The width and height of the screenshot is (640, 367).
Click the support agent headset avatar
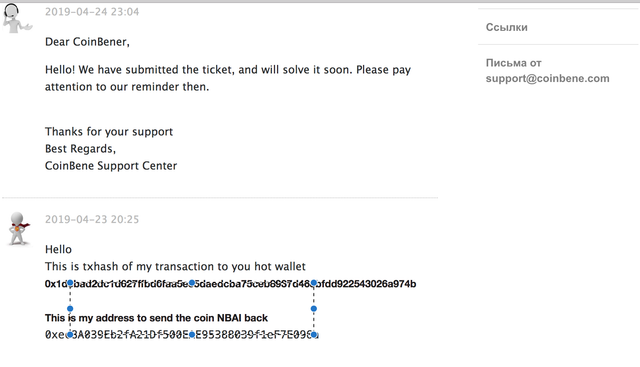16,18
